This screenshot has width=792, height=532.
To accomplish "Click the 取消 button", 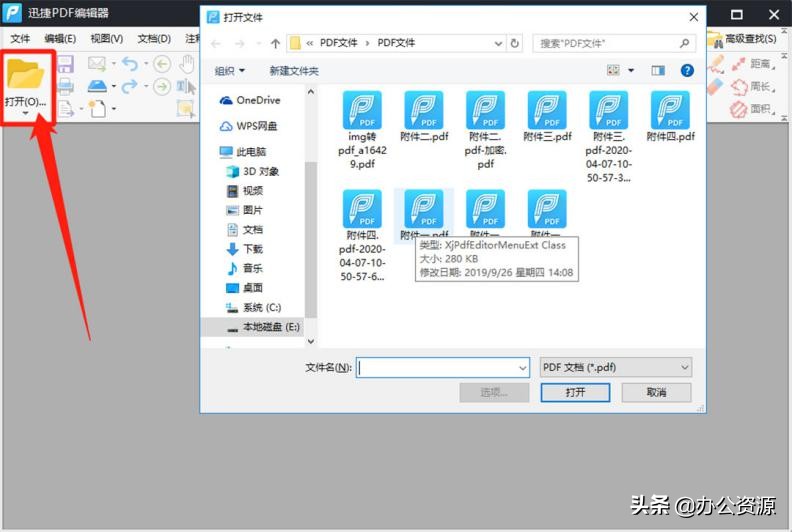I will tap(656, 393).
